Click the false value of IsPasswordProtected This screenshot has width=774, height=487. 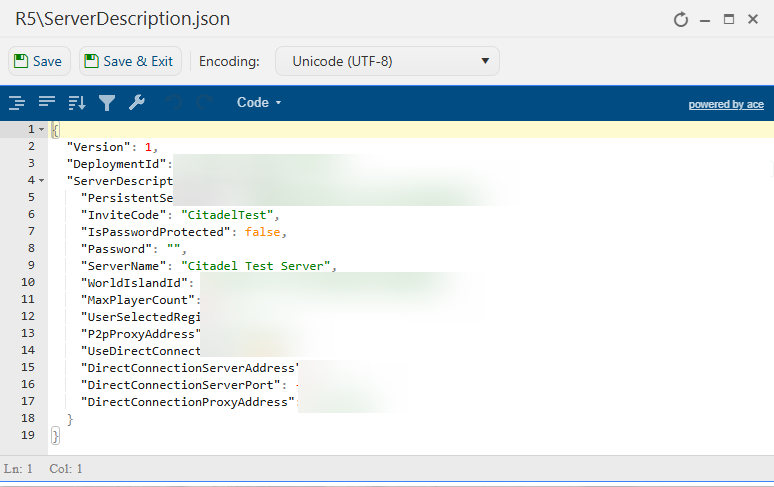point(264,232)
